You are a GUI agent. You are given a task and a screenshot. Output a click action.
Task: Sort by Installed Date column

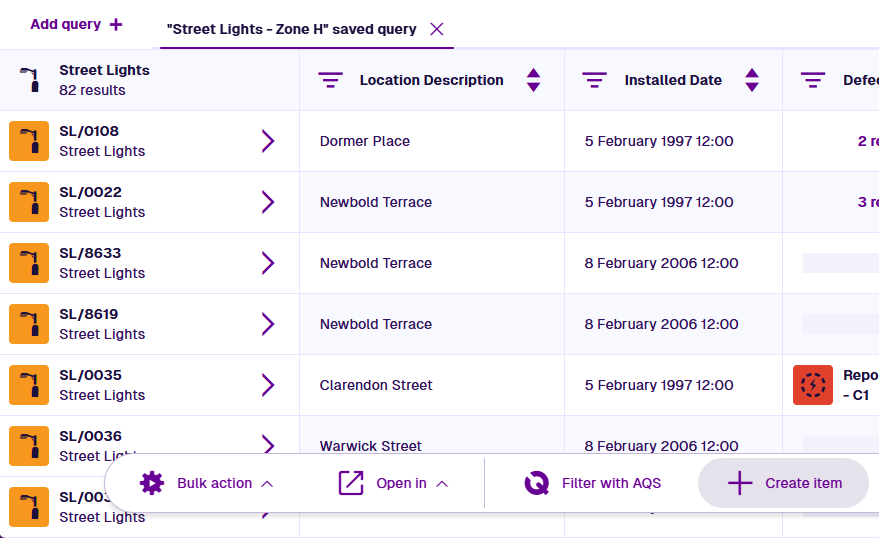coord(752,80)
